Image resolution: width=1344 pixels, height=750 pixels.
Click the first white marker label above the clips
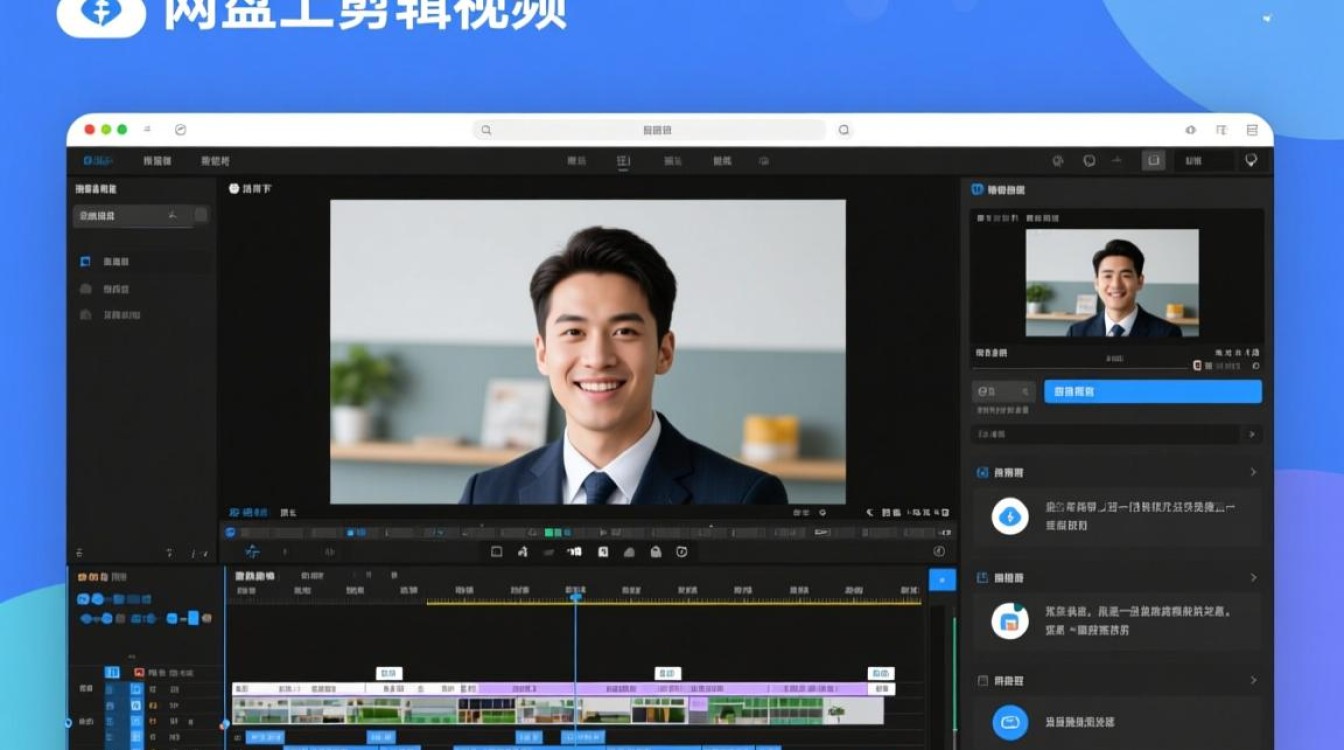point(389,673)
